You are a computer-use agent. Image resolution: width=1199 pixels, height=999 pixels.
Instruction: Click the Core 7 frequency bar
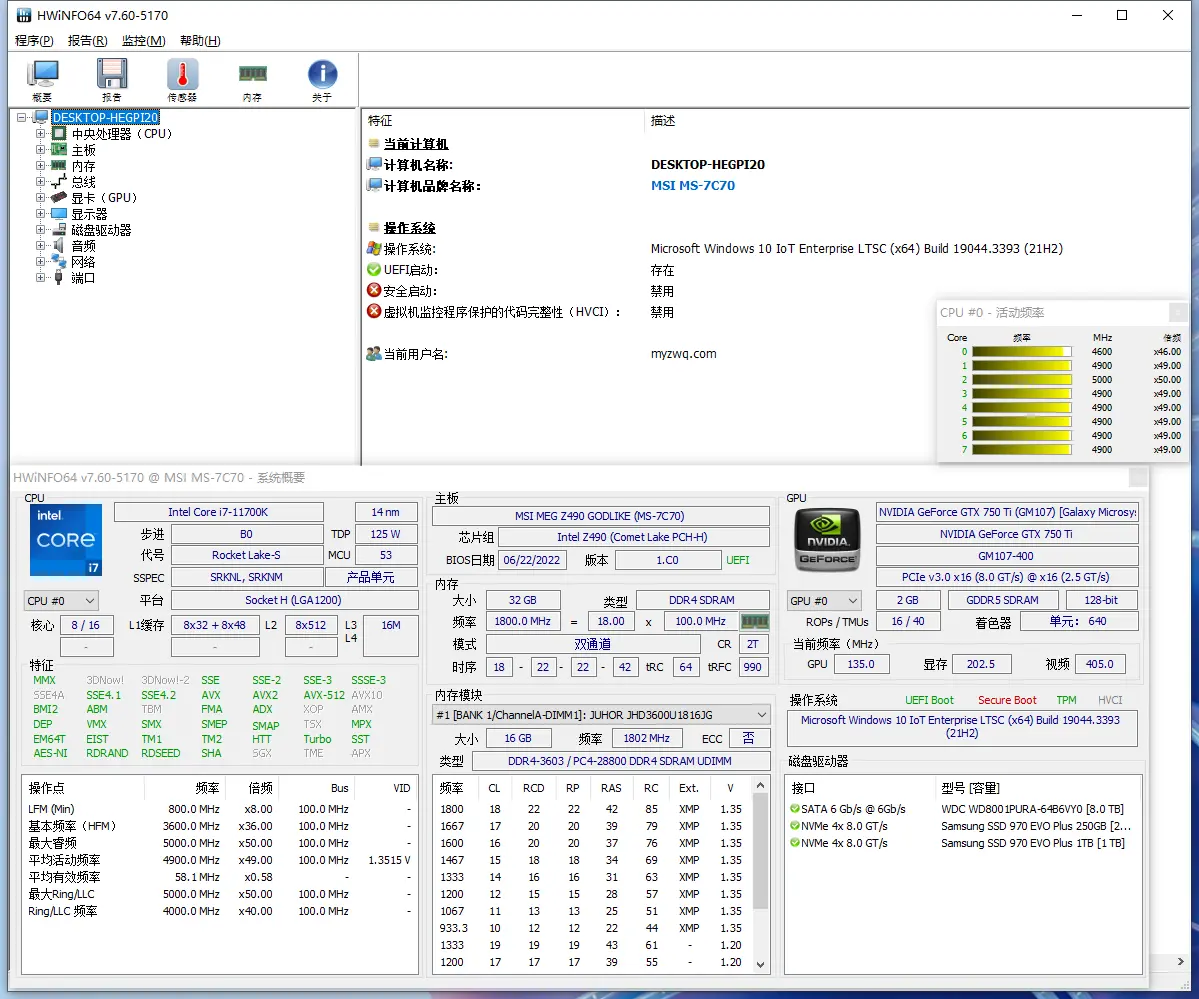tap(1022, 450)
